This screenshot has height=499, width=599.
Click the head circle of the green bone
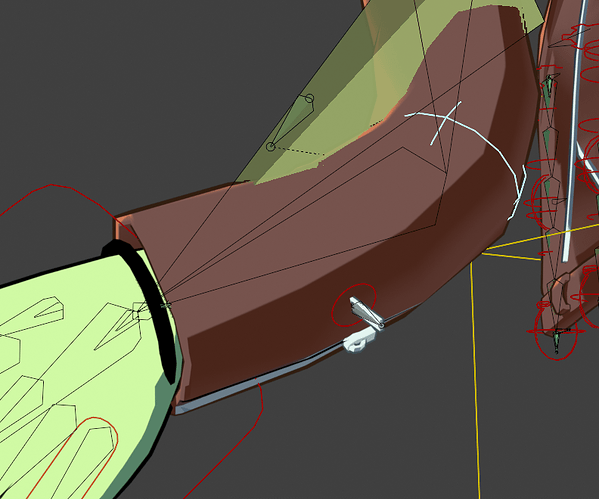coord(270,146)
